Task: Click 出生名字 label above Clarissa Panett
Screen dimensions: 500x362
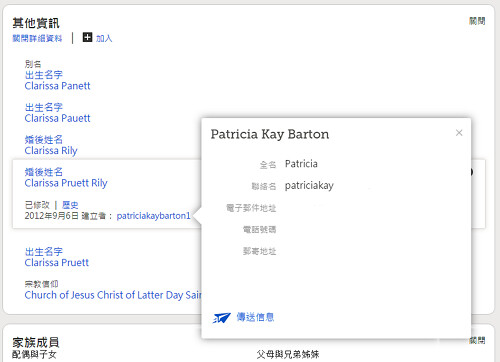Action: (x=44, y=75)
